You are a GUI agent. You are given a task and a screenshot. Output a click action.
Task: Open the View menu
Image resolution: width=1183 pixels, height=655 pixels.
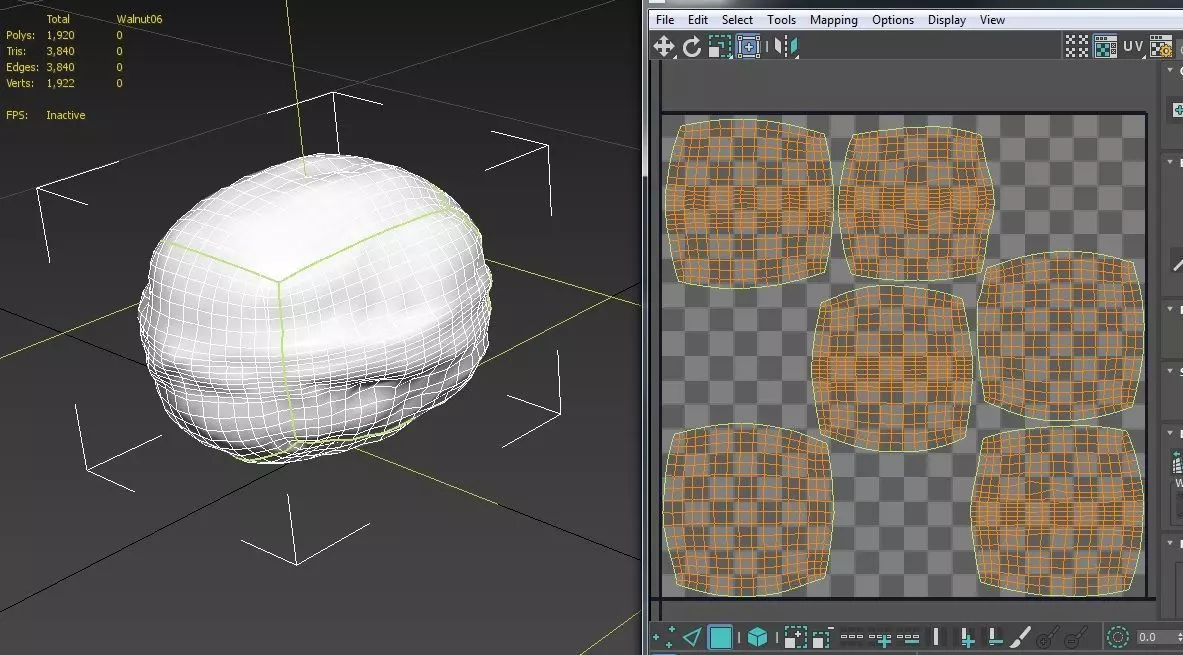tap(992, 20)
